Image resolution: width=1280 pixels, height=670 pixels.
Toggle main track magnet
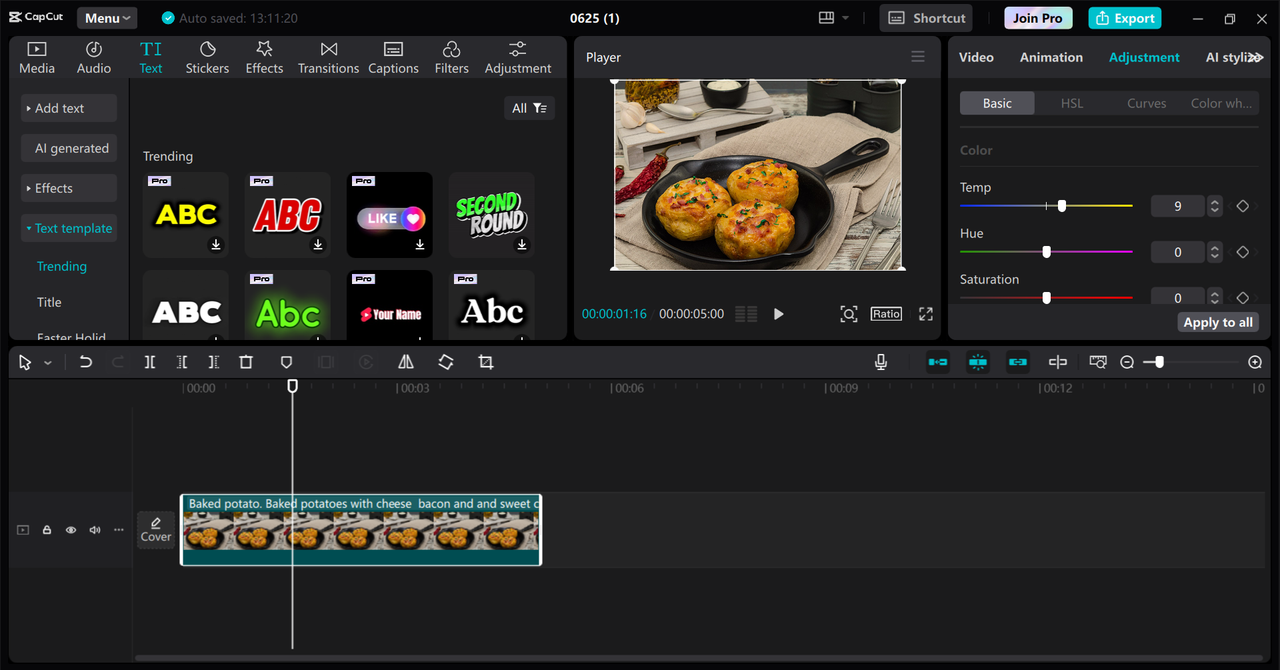pyautogui.click(x=938, y=362)
